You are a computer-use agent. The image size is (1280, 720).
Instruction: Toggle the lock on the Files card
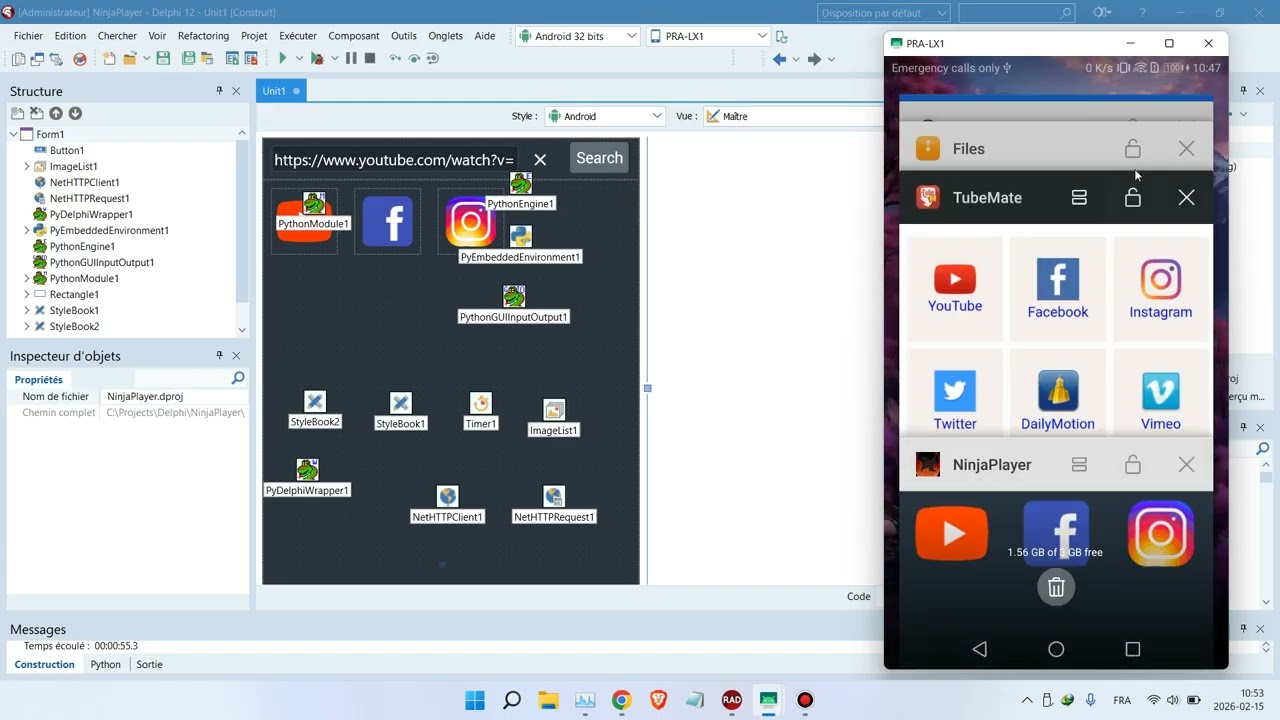pyautogui.click(x=1133, y=149)
